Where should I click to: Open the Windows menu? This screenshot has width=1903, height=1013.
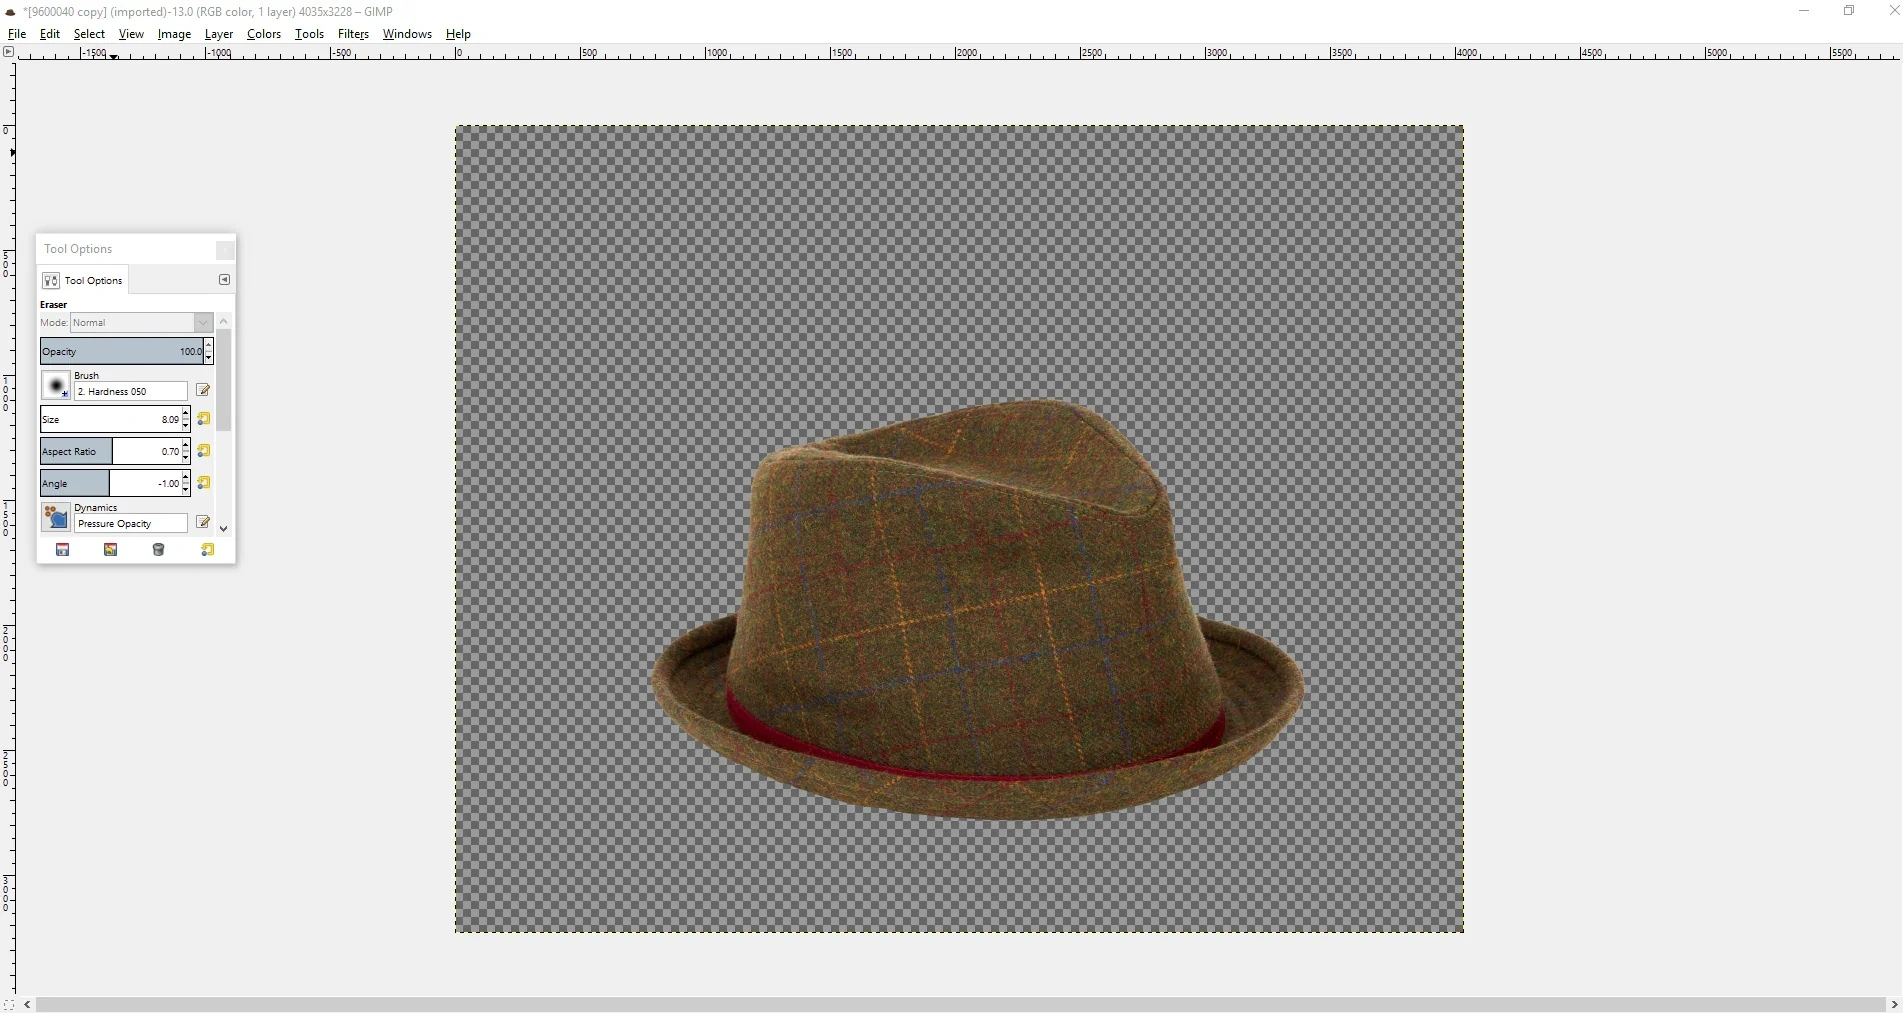[406, 33]
